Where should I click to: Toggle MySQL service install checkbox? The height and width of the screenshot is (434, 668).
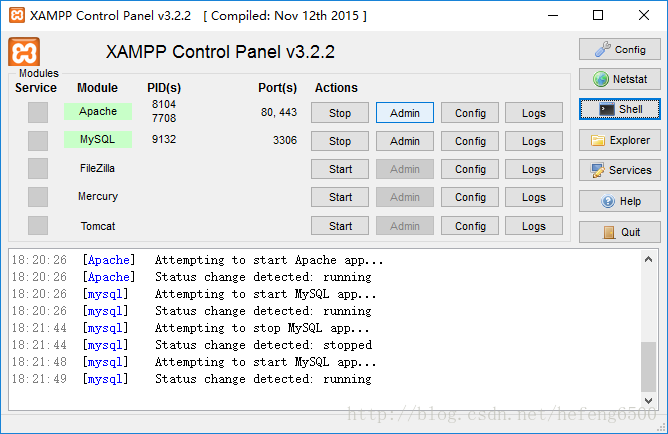pos(38,141)
